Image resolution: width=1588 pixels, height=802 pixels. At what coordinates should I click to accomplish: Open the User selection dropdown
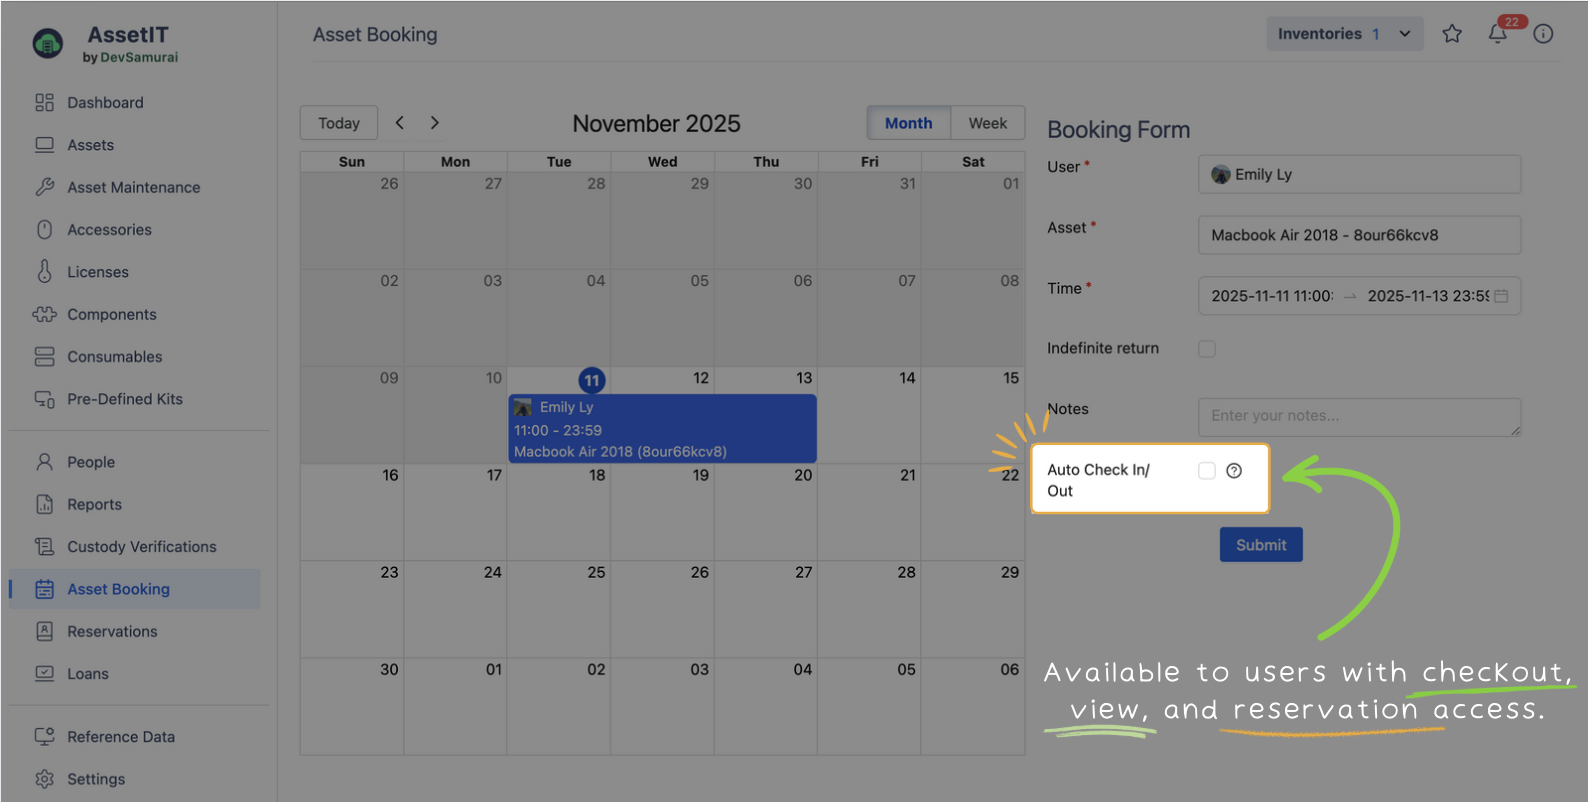click(x=1359, y=174)
